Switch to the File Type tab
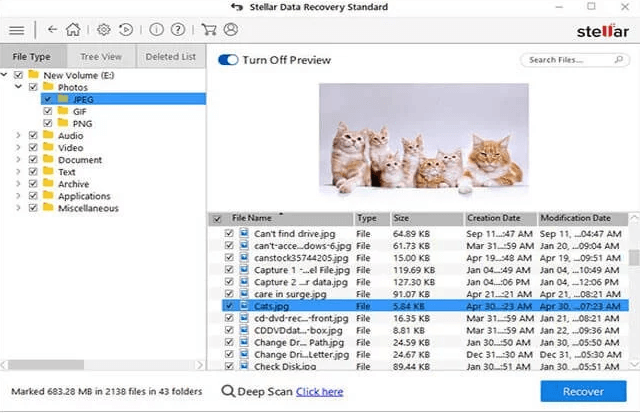This screenshot has height=413, width=640. 33,56
